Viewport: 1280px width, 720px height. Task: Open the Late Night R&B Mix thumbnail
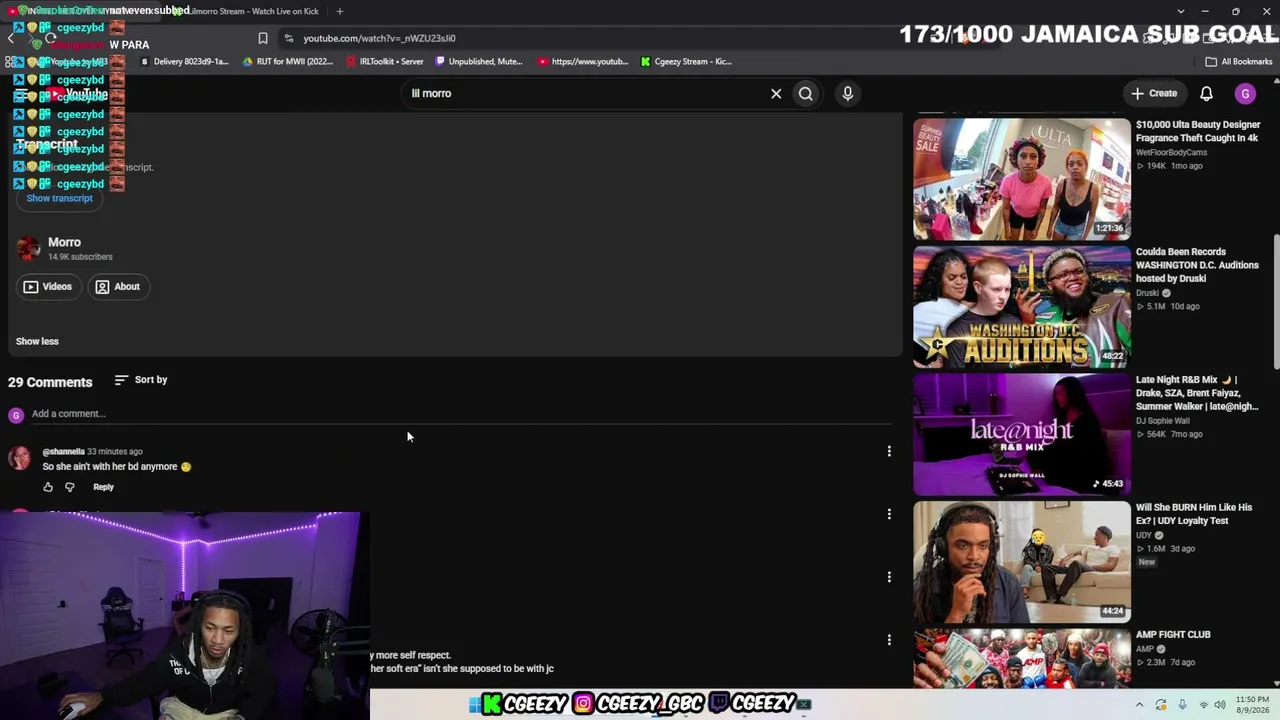[1021, 434]
